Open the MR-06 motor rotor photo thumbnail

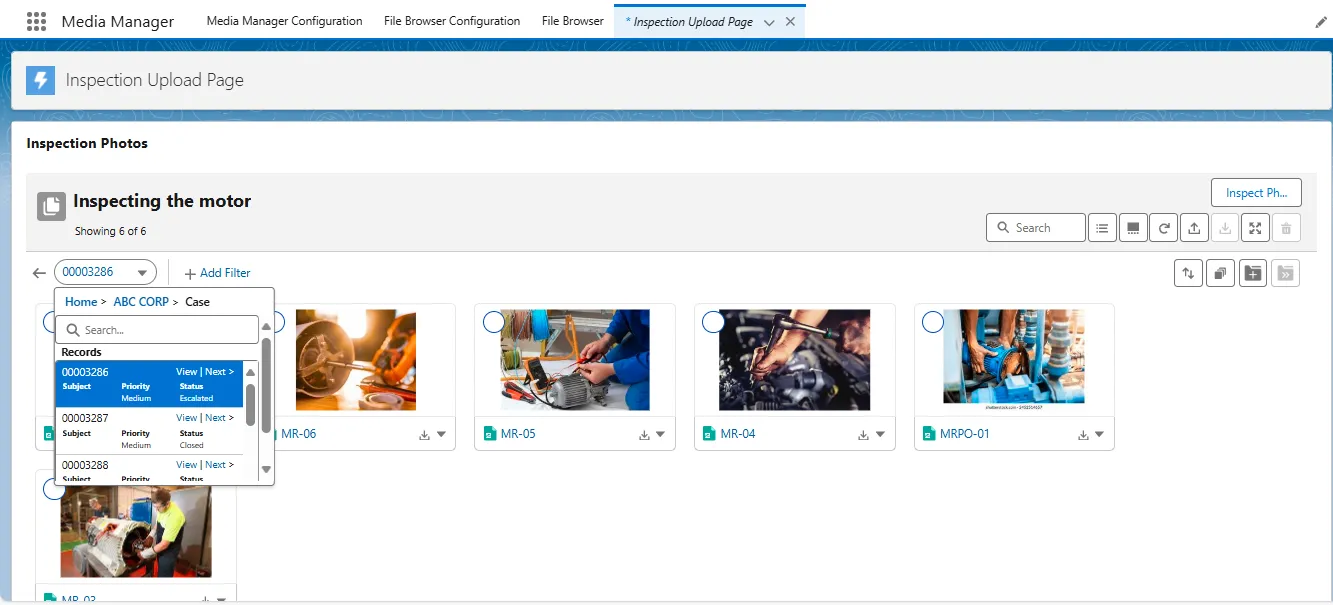(356, 360)
